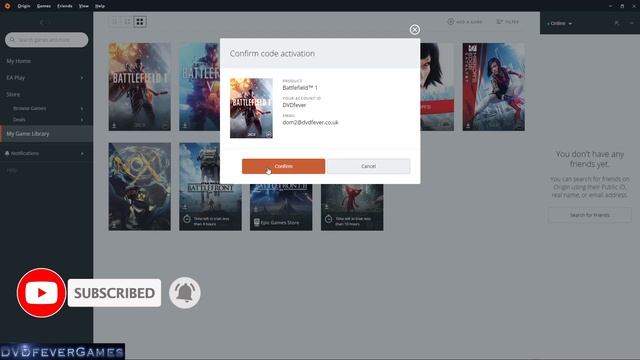
Task: Open Browse Games in Store
Action: (29, 108)
